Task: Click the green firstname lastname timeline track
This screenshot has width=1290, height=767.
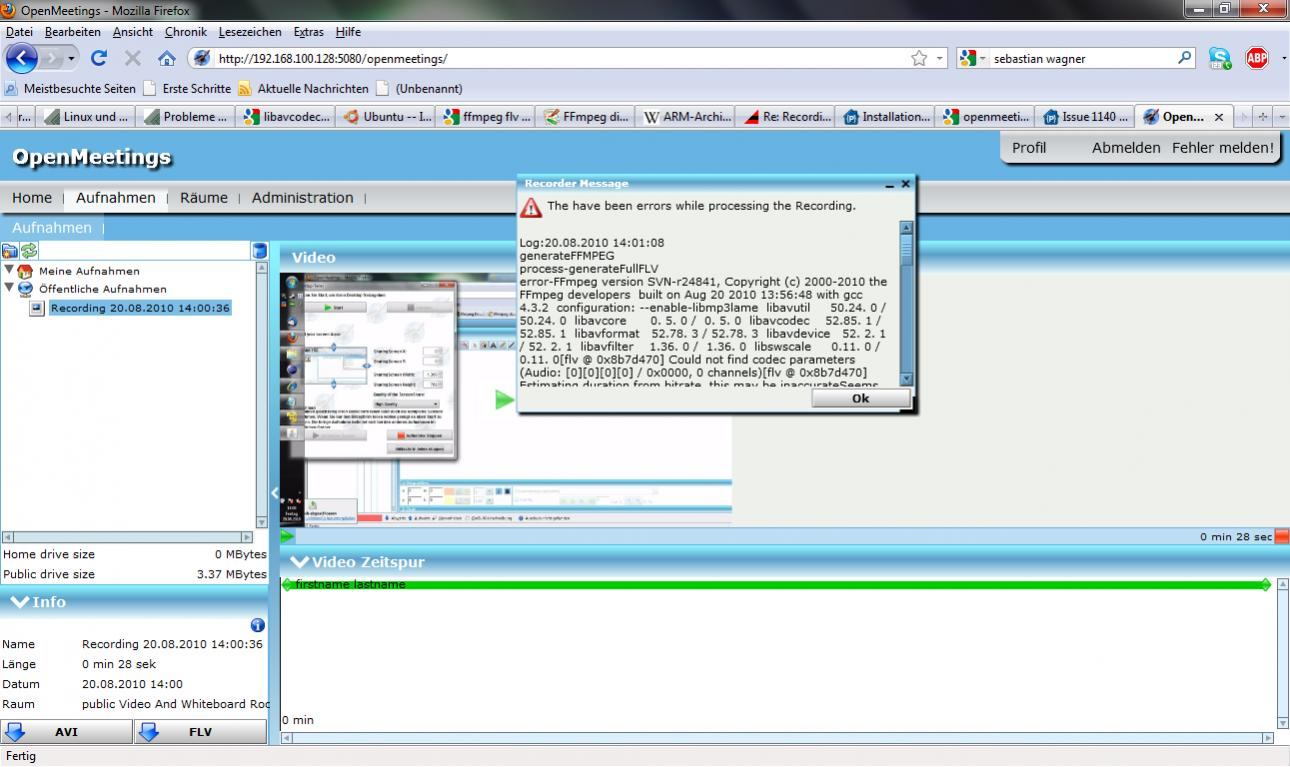Action: (x=778, y=584)
